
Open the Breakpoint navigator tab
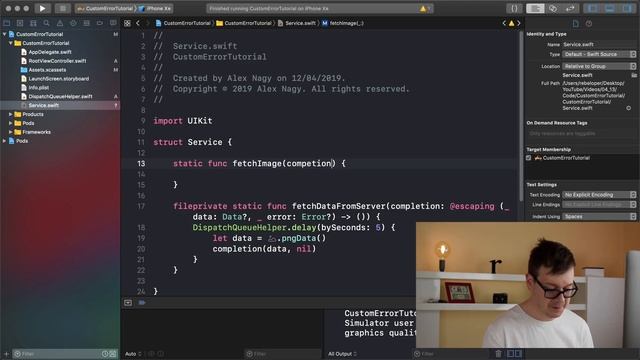(x=100, y=23)
